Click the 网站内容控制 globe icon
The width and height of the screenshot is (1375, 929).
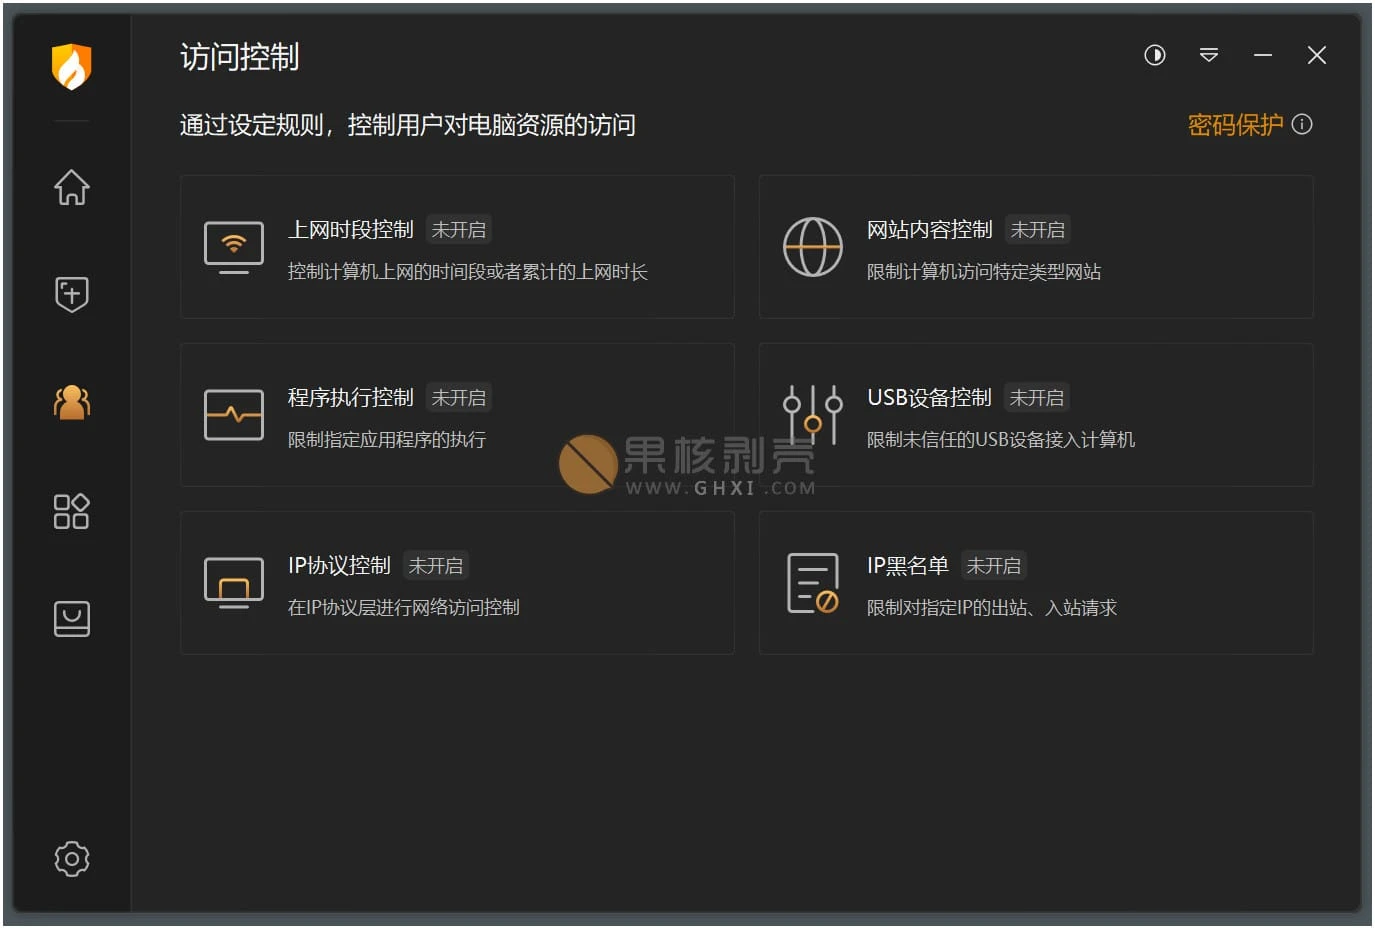(813, 247)
